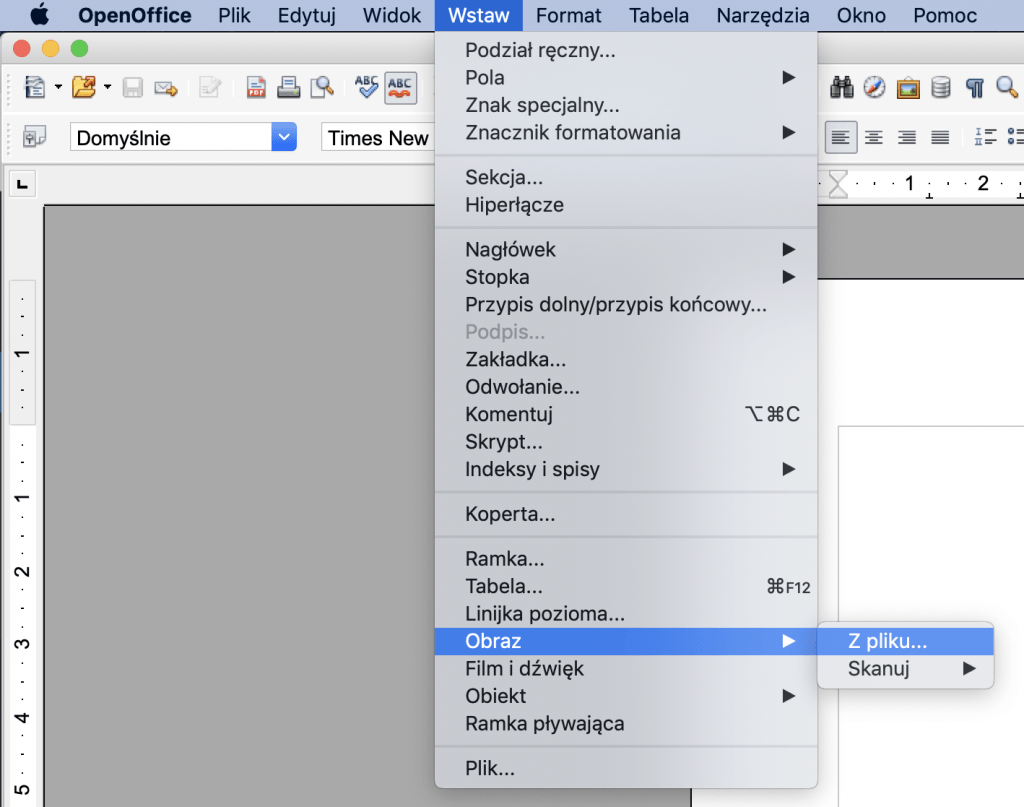Viewport: 1024px width, 807px height.
Task: Click the Domyślnie style name field
Action: [x=171, y=137]
